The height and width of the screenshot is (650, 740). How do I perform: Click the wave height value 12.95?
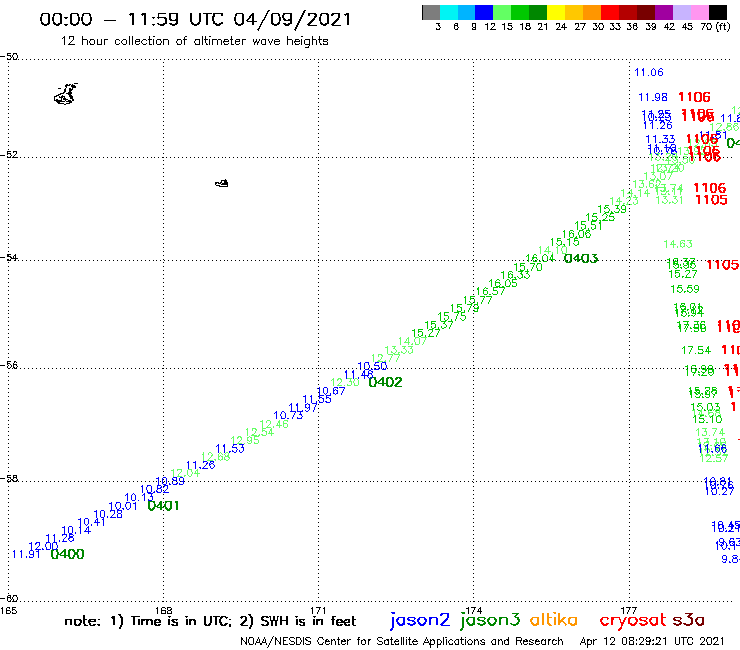(245, 440)
